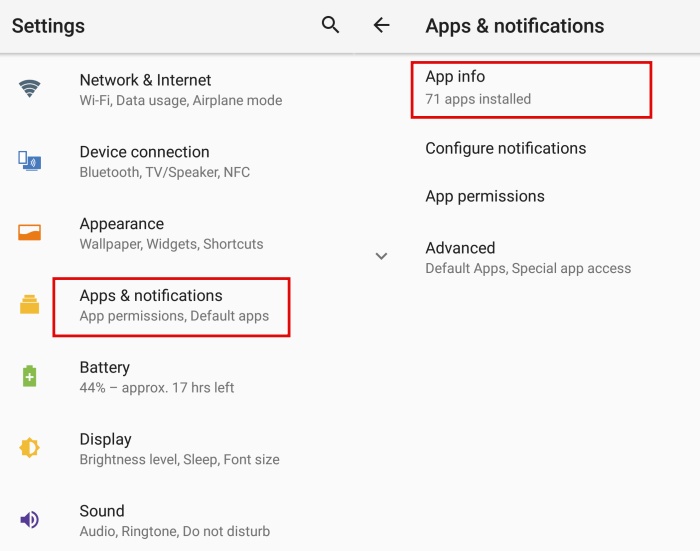Open search in Settings header
This screenshot has width=700, height=551.
[330, 25]
